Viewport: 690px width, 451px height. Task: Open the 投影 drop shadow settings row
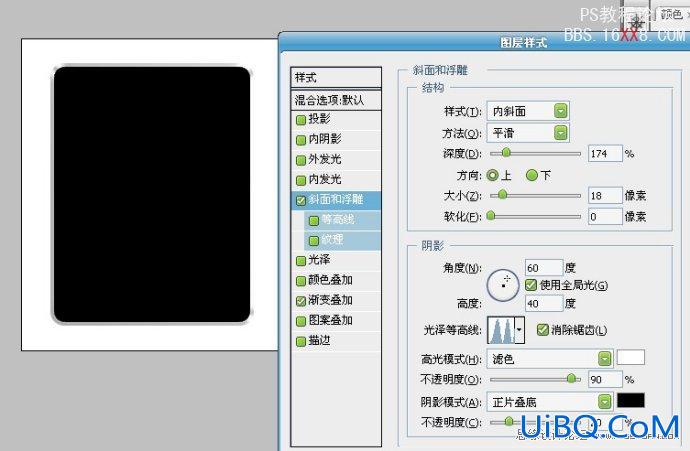pos(337,119)
